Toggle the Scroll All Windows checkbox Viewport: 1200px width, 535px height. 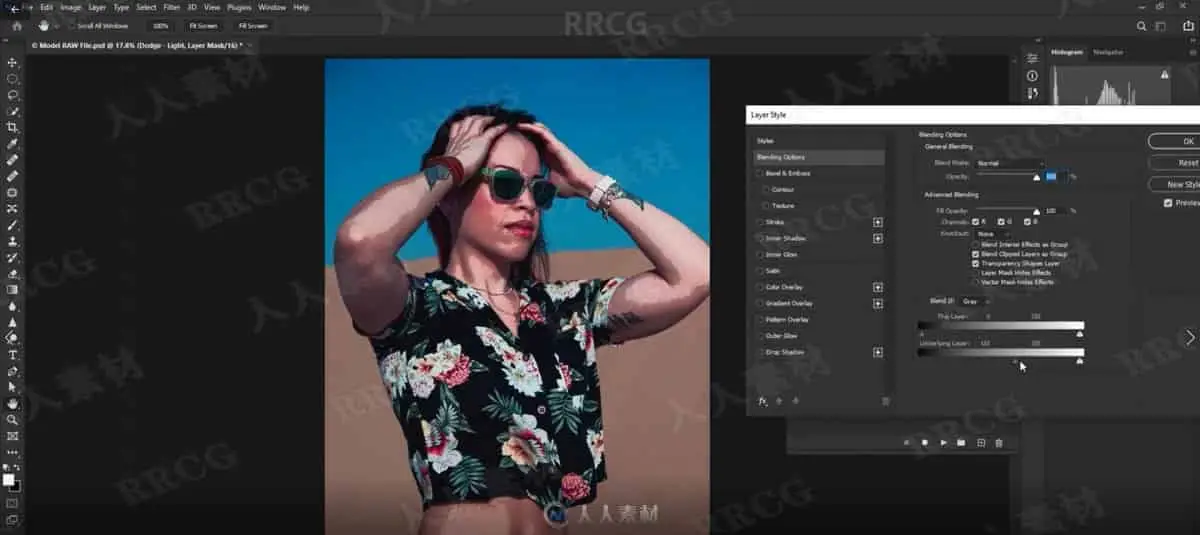pos(73,25)
